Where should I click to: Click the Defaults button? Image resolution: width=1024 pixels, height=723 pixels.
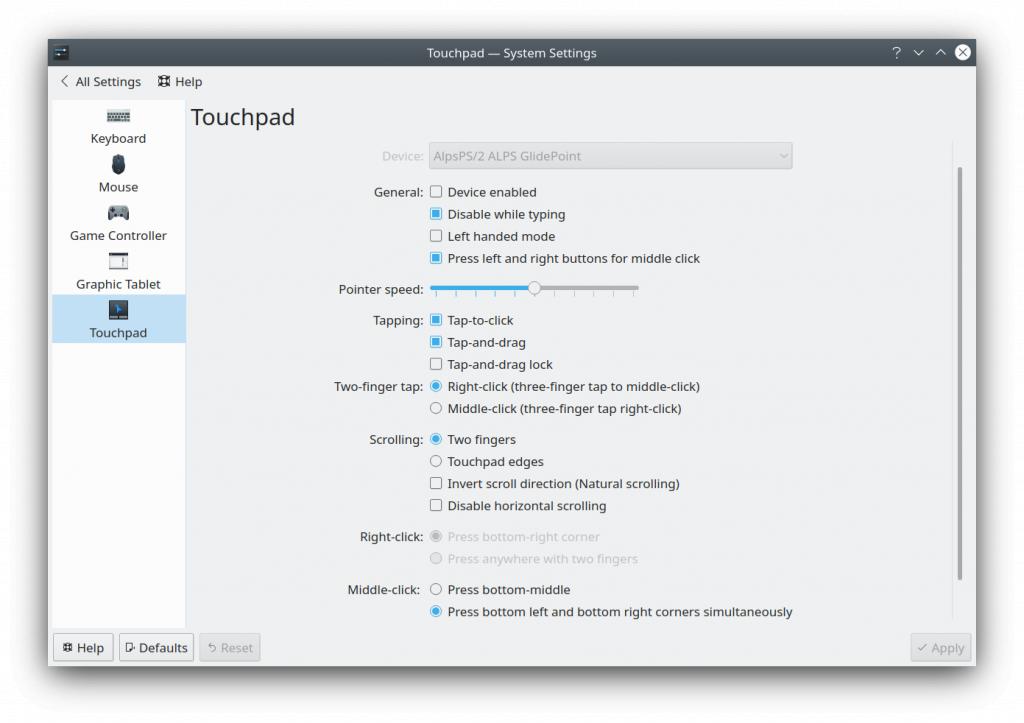click(x=156, y=648)
